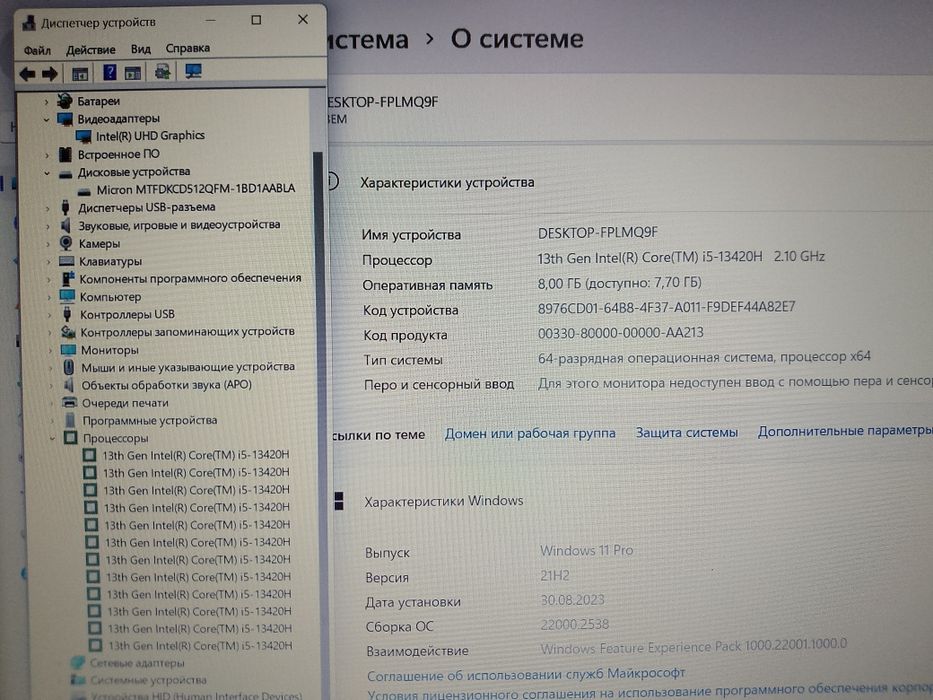The width and height of the screenshot is (933, 700).
Task: Click the Компьютер monitor icon
Action: 67,296
